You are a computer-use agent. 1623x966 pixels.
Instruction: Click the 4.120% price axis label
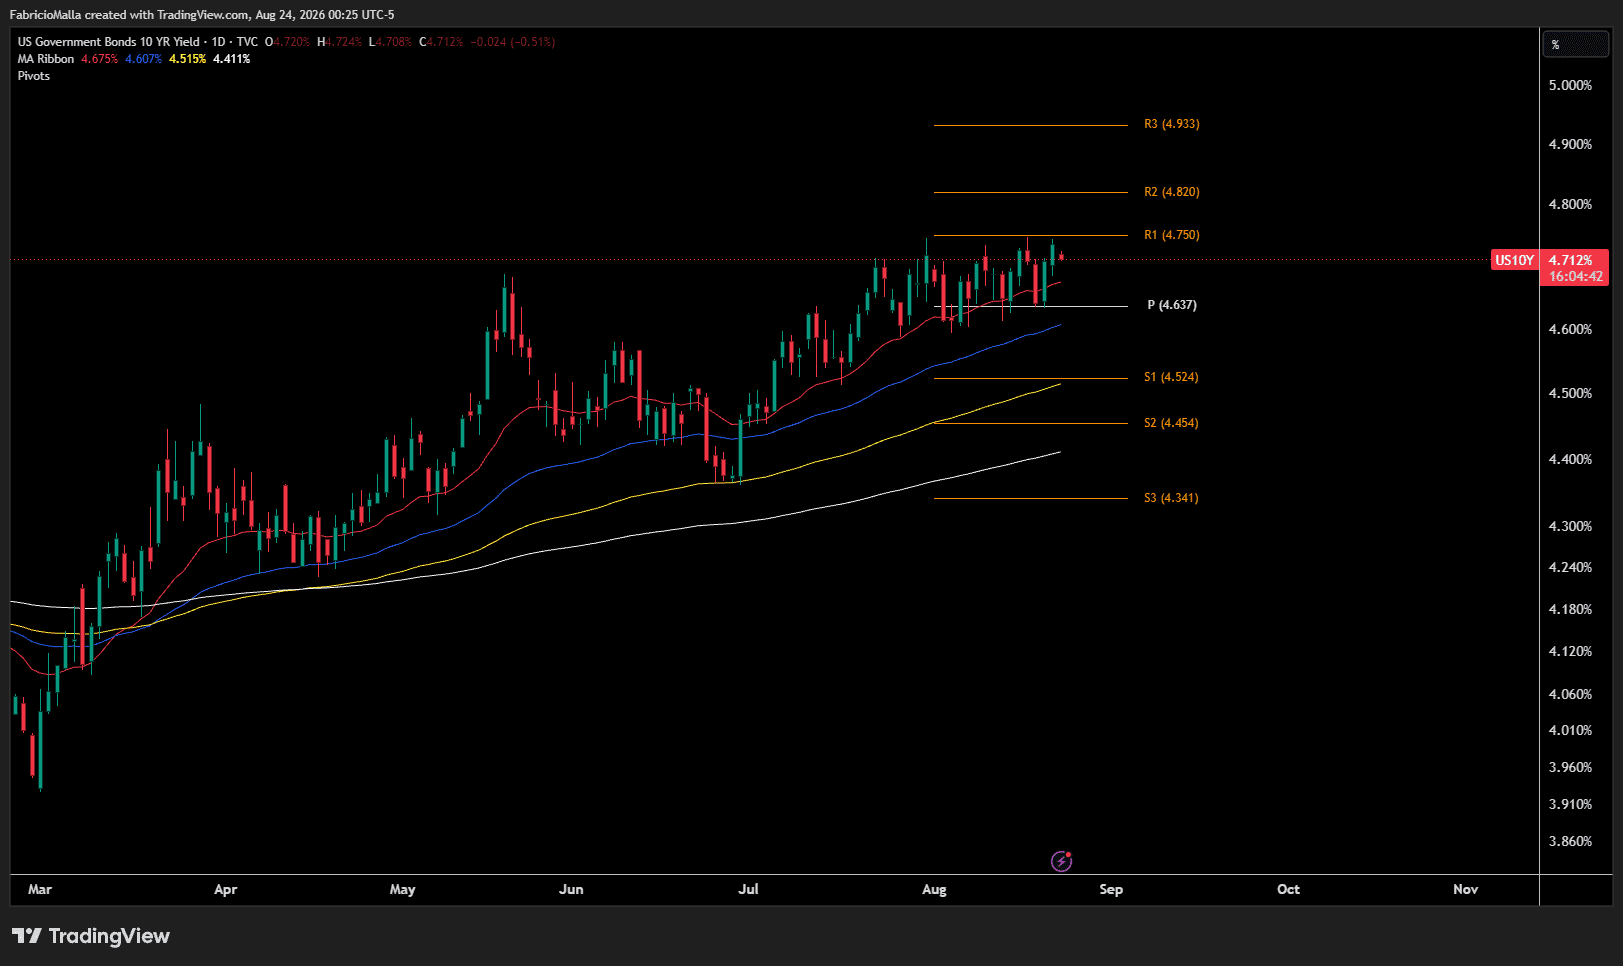1571,651
